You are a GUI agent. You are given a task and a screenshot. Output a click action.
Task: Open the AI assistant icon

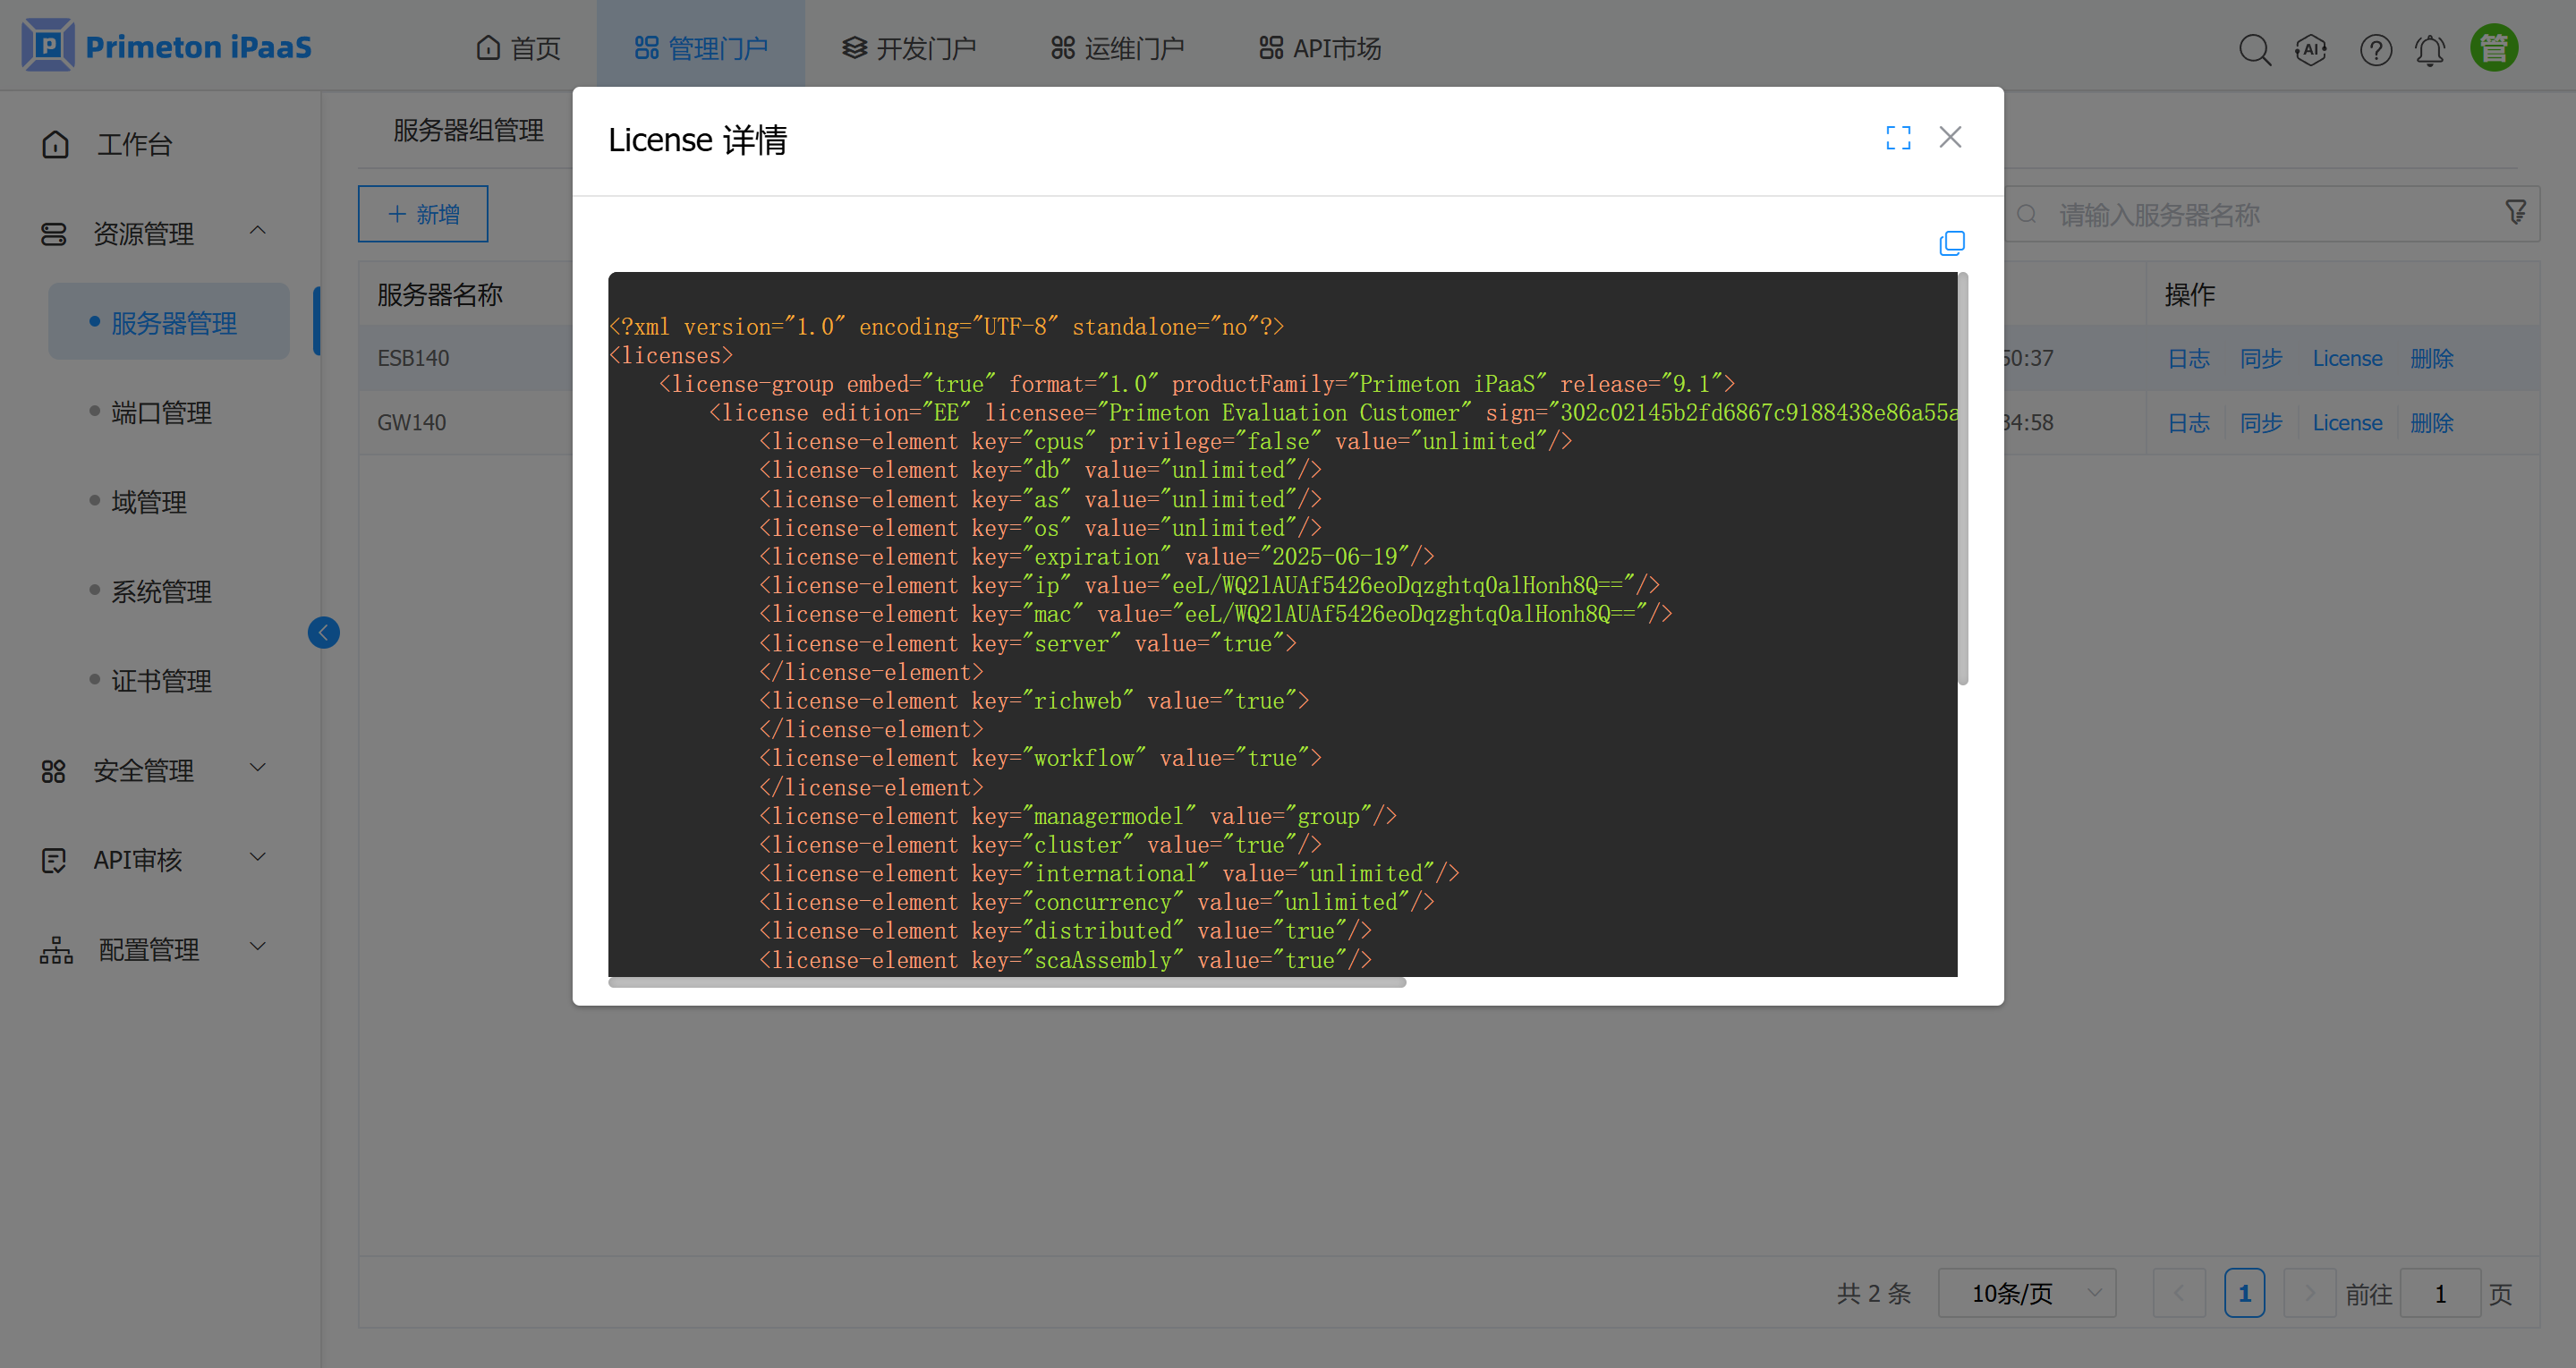click(x=2310, y=49)
